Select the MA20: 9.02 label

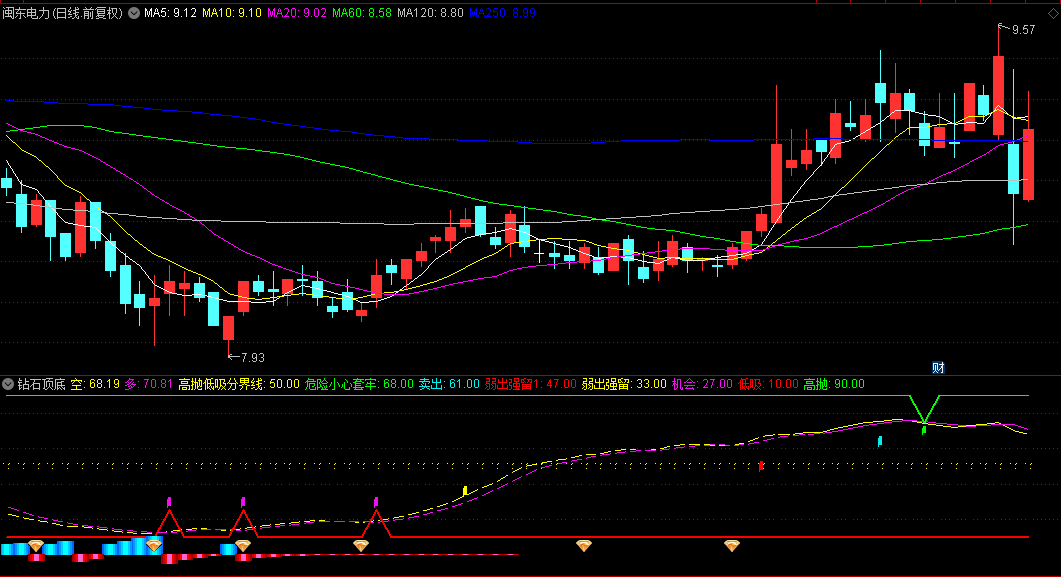296,13
